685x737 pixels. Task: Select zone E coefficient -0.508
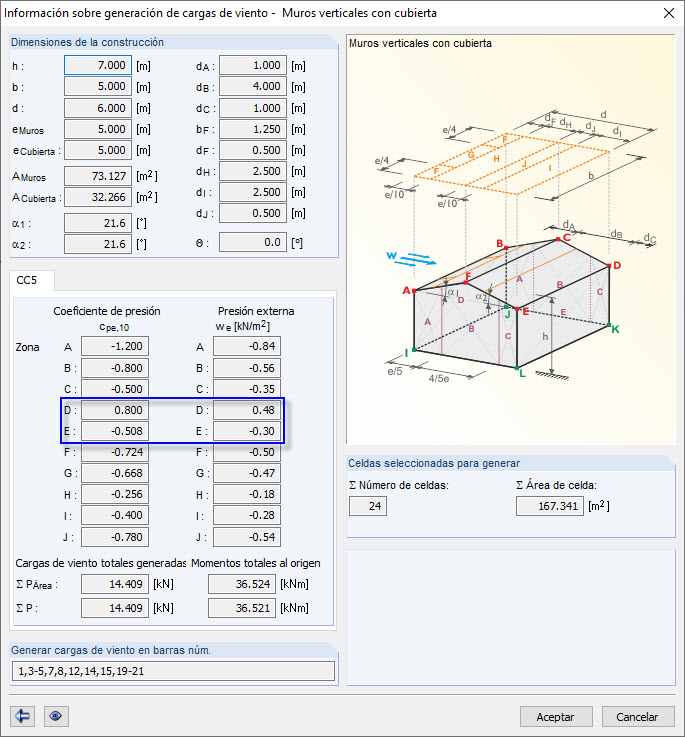115,431
